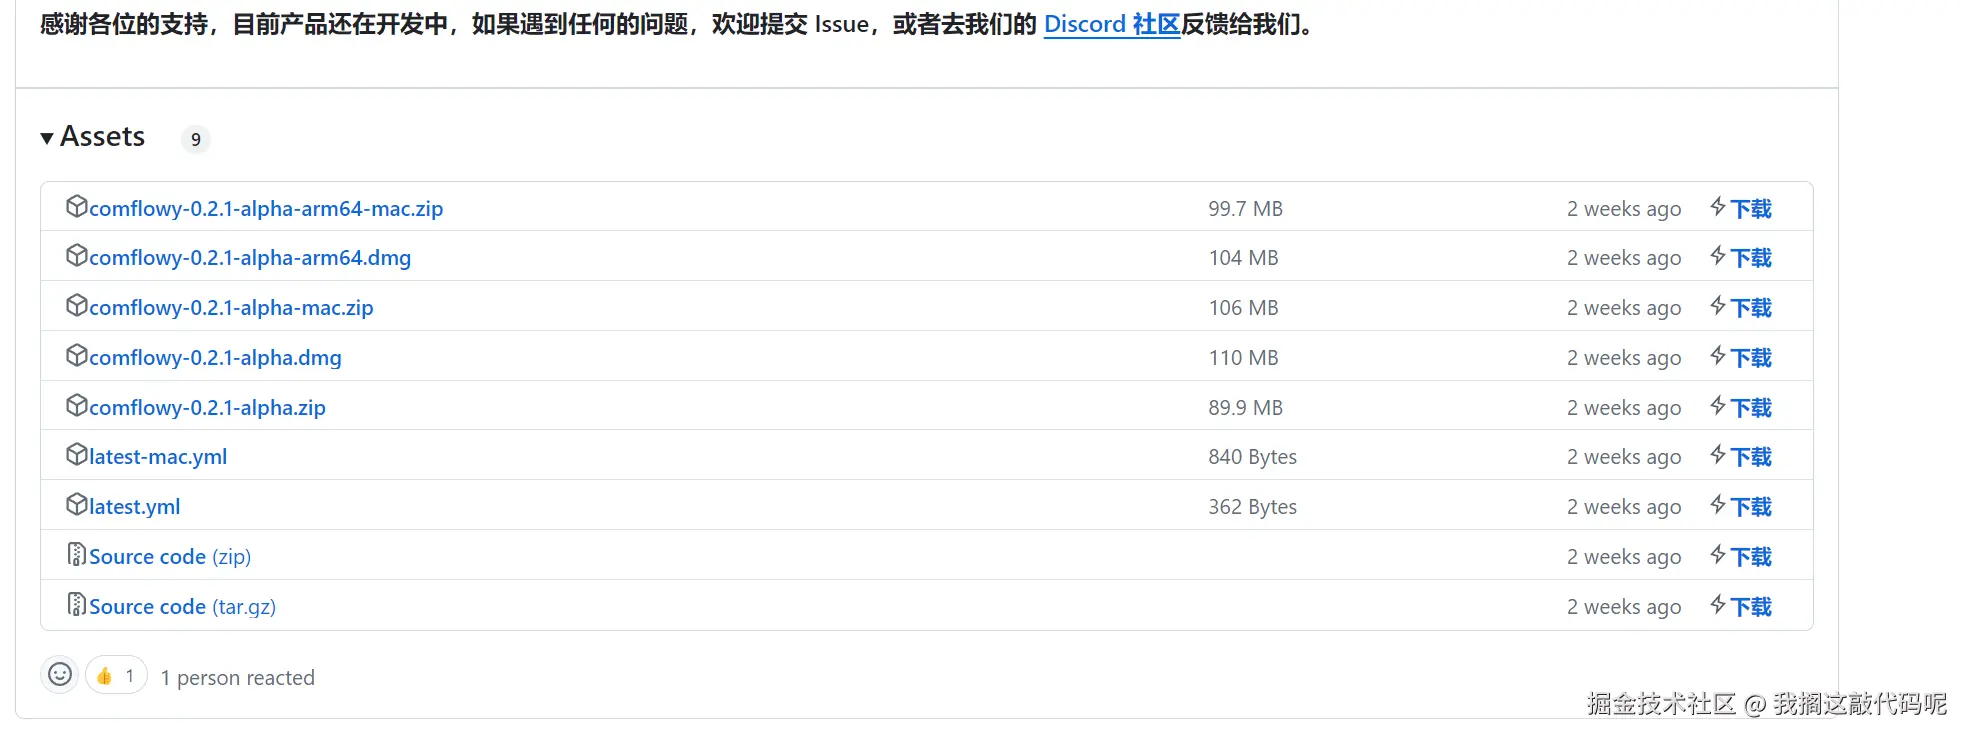Click the 362 Bytes size text

point(1252,507)
